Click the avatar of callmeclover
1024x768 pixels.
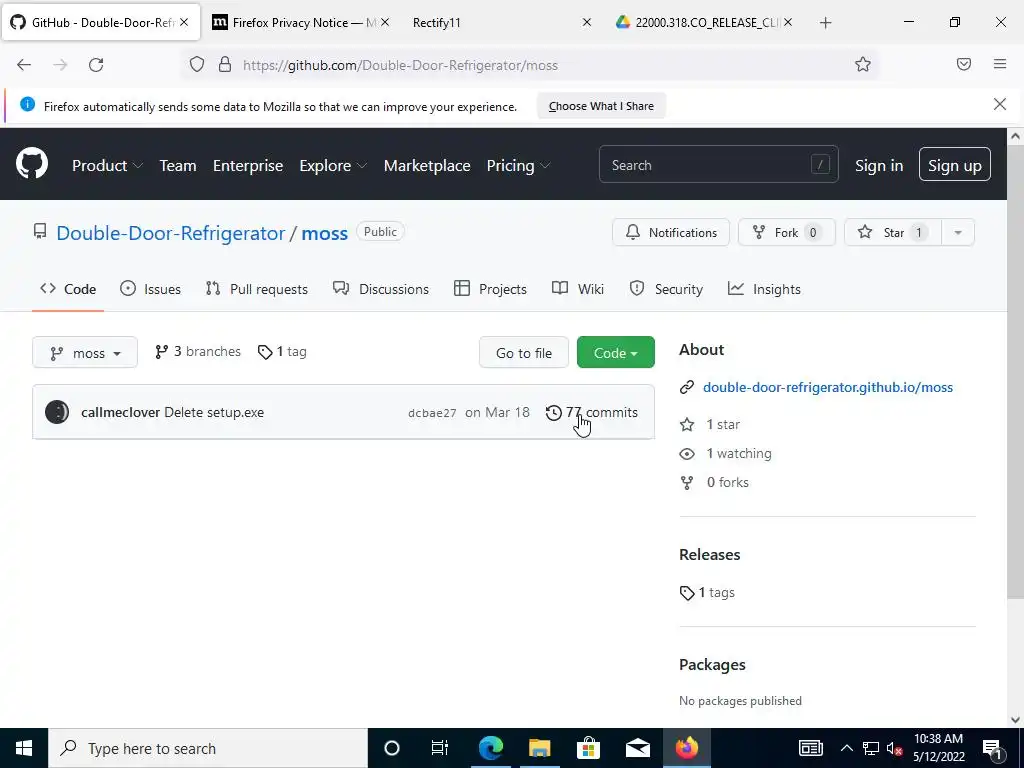pos(57,412)
